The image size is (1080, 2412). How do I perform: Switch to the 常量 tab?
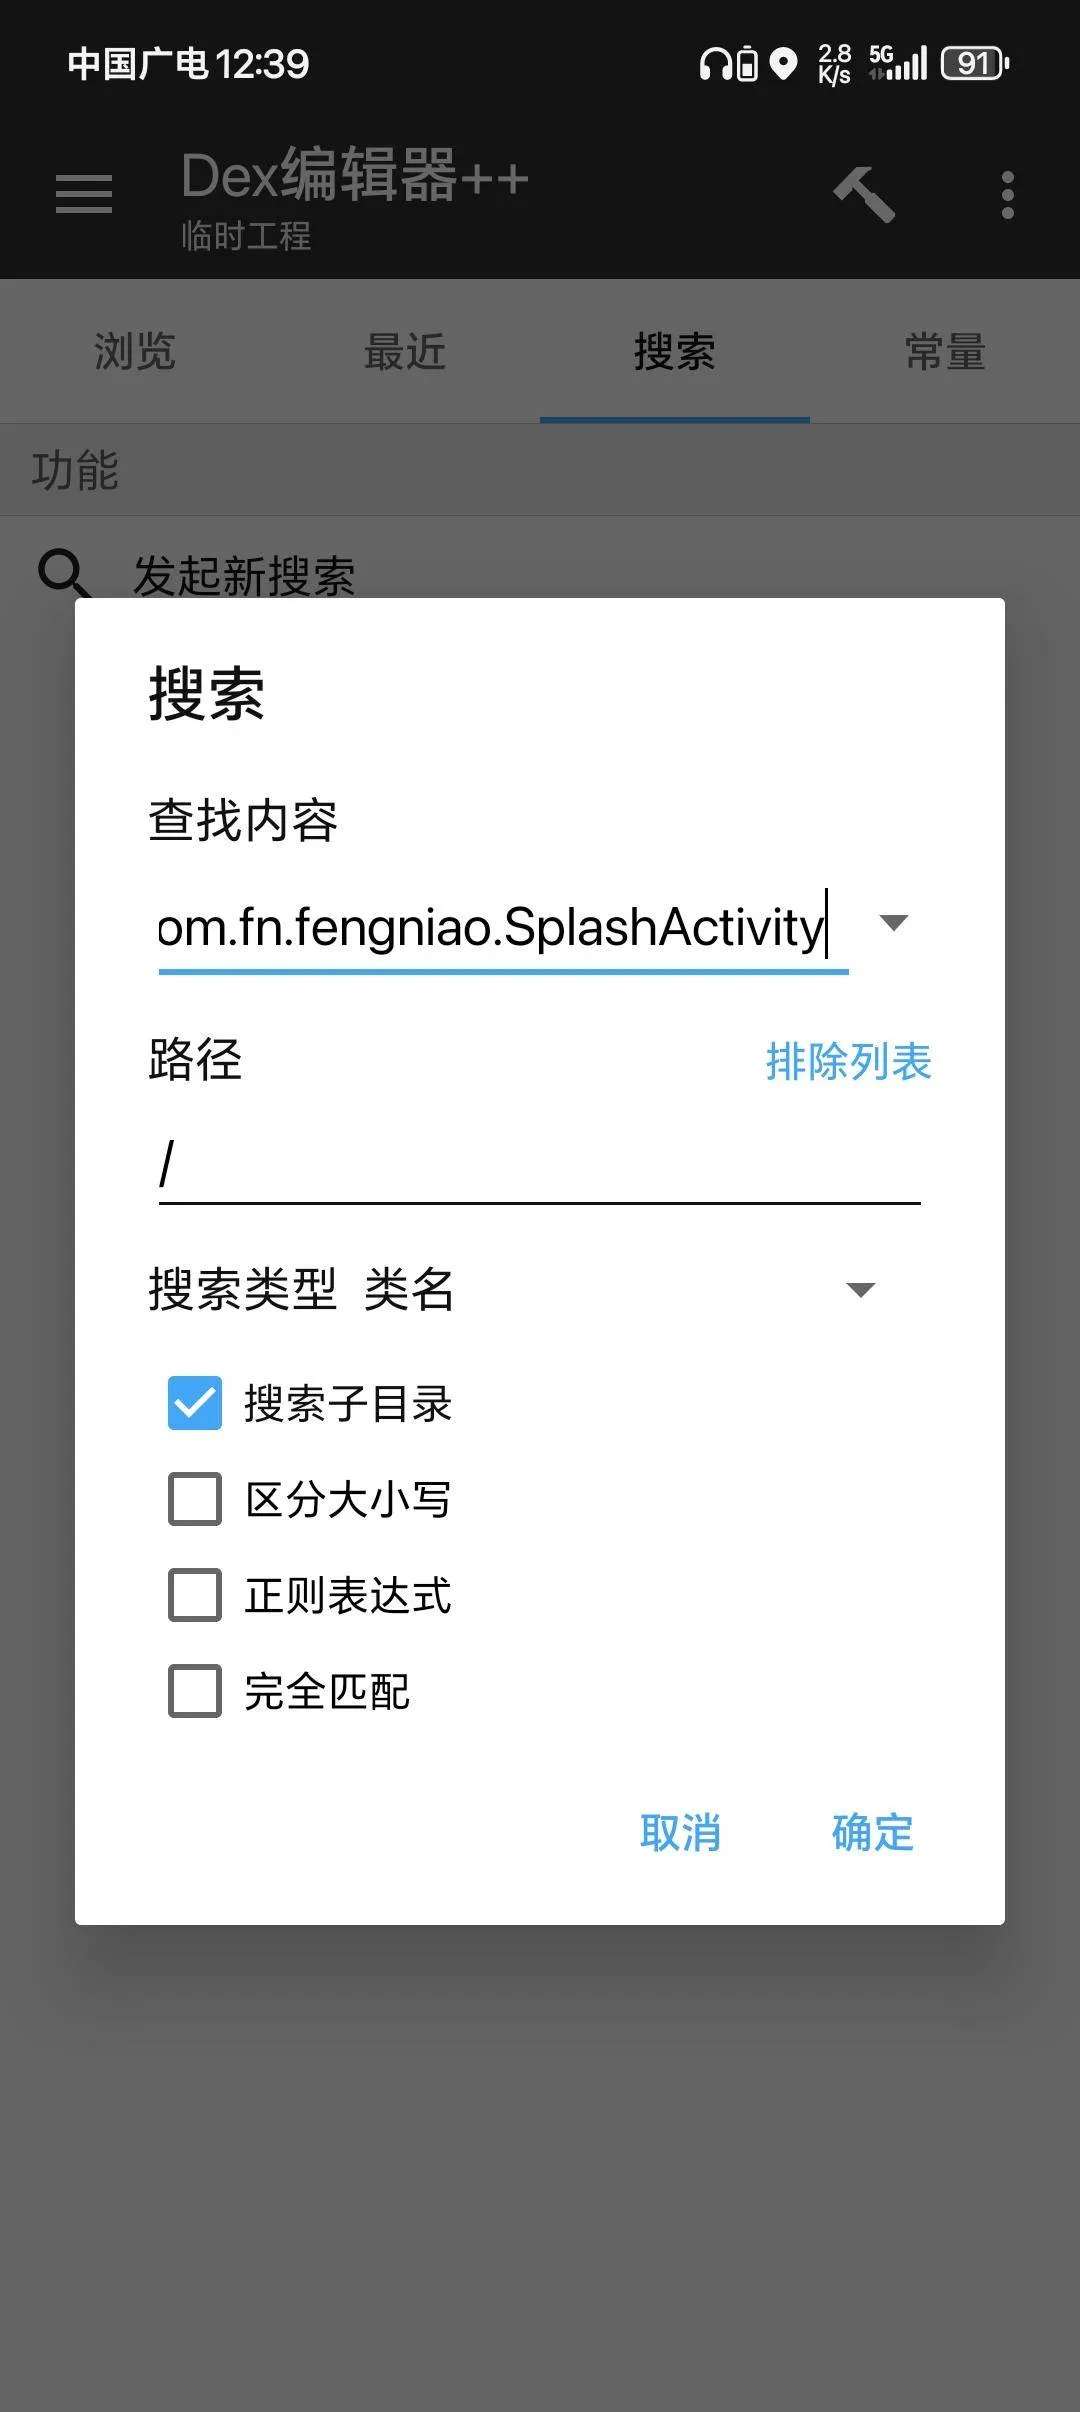coord(945,352)
